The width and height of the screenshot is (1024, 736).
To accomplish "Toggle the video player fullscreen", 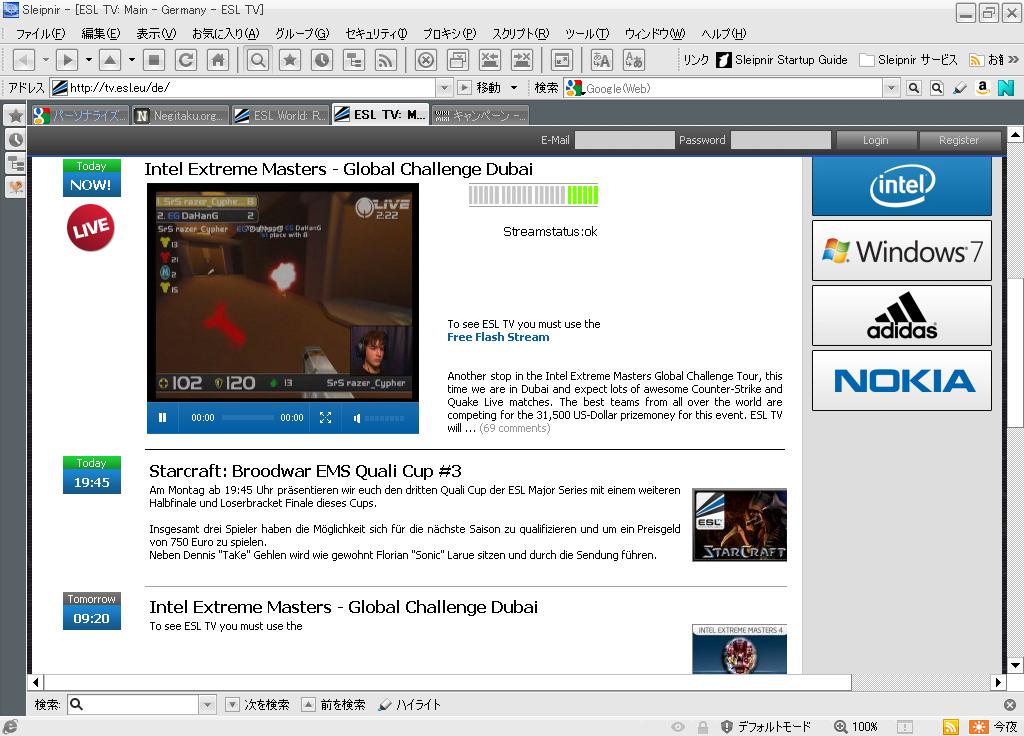I will tap(325, 417).
